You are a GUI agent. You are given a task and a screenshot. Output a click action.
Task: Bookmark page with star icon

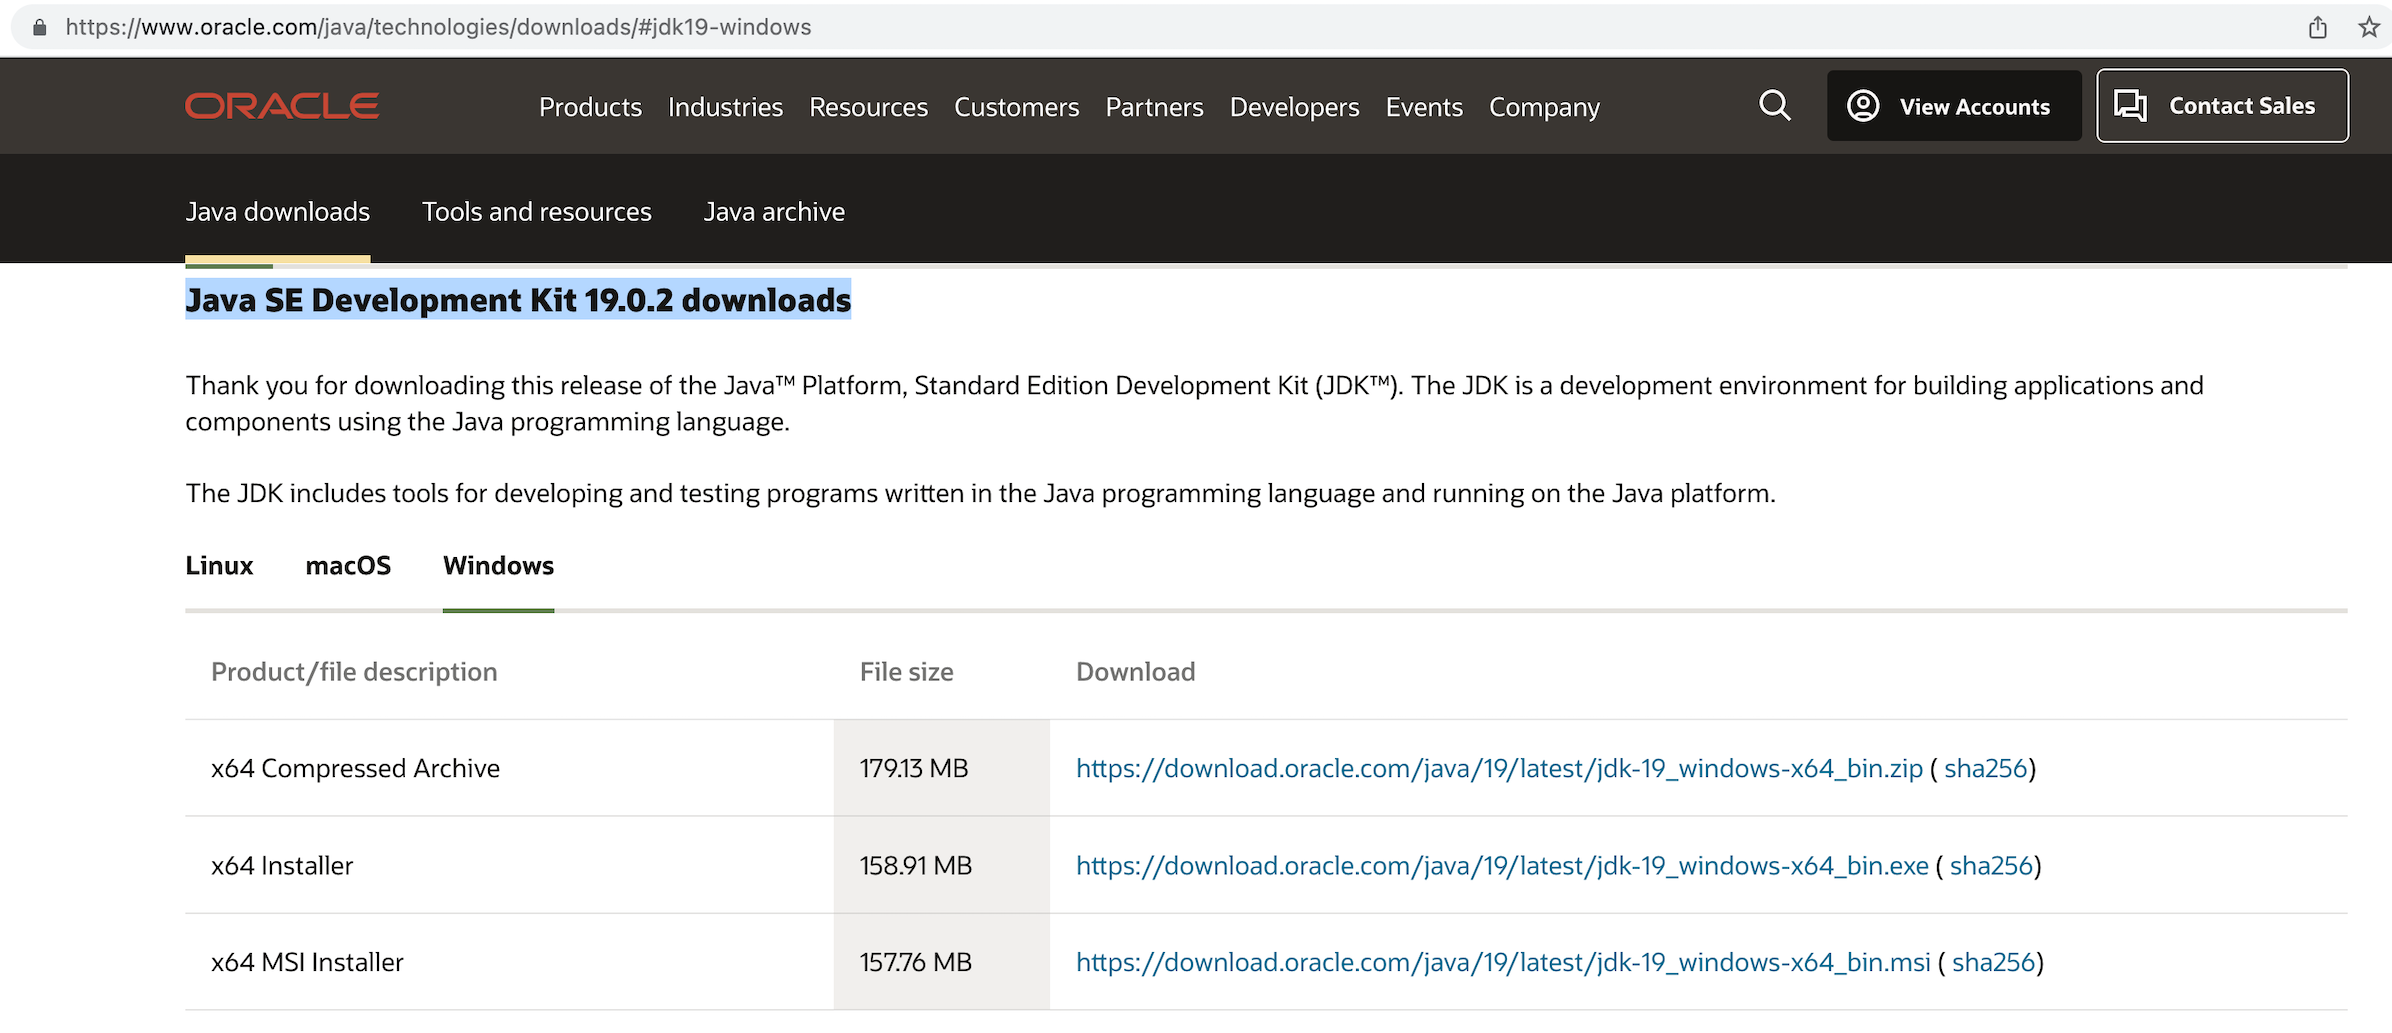coord(2369,27)
